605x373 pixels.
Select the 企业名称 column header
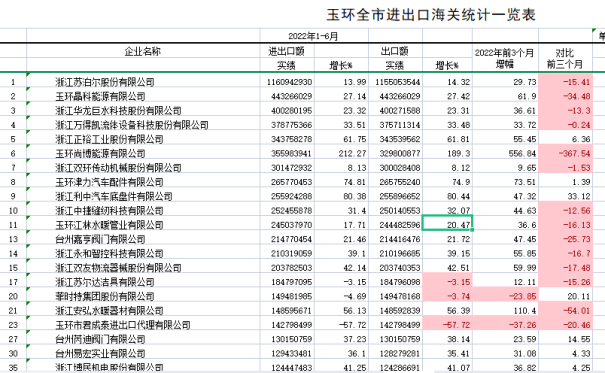pos(143,51)
